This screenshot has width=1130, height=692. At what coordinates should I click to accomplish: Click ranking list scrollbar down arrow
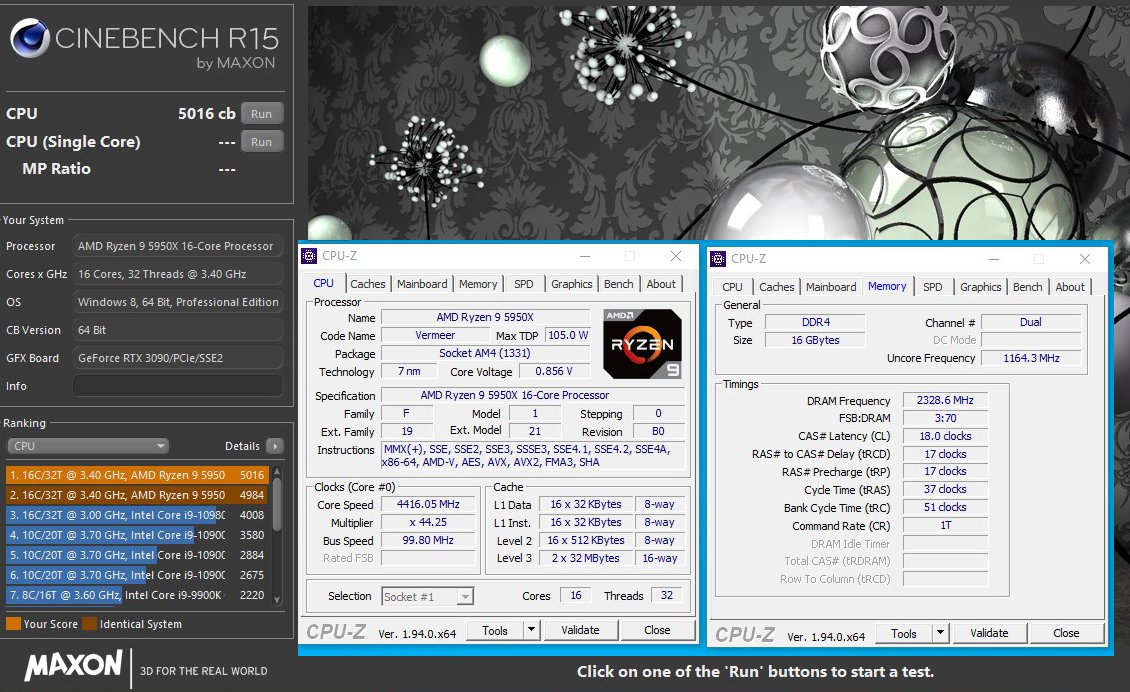pyautogui.click(x=277, y=600)
